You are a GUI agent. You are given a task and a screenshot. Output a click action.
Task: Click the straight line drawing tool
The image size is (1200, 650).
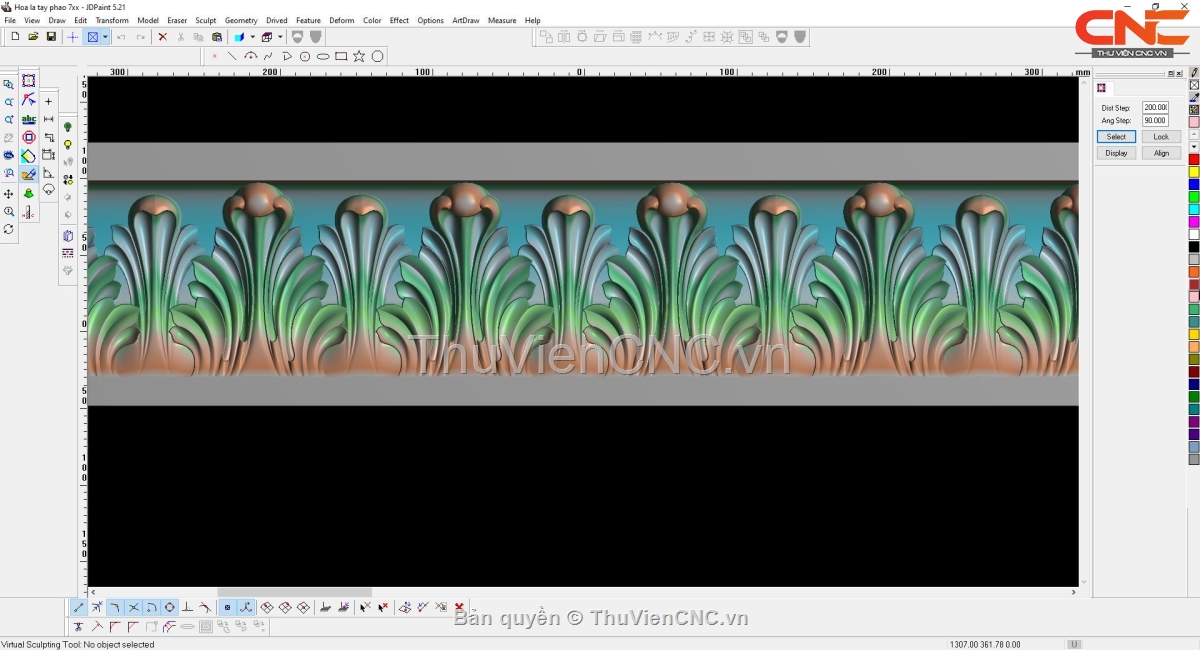(232, 57)
